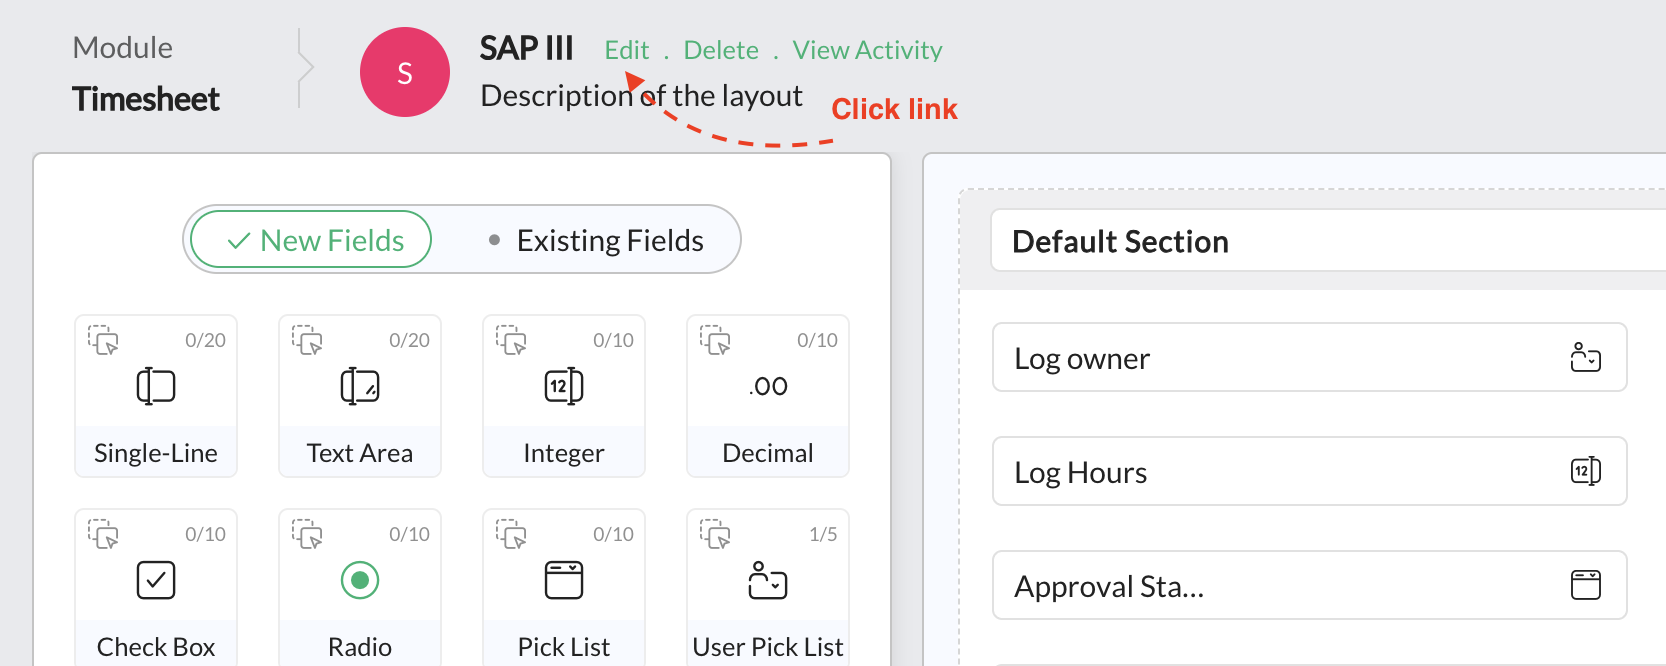Click the Text Area label

pos(360,453)
